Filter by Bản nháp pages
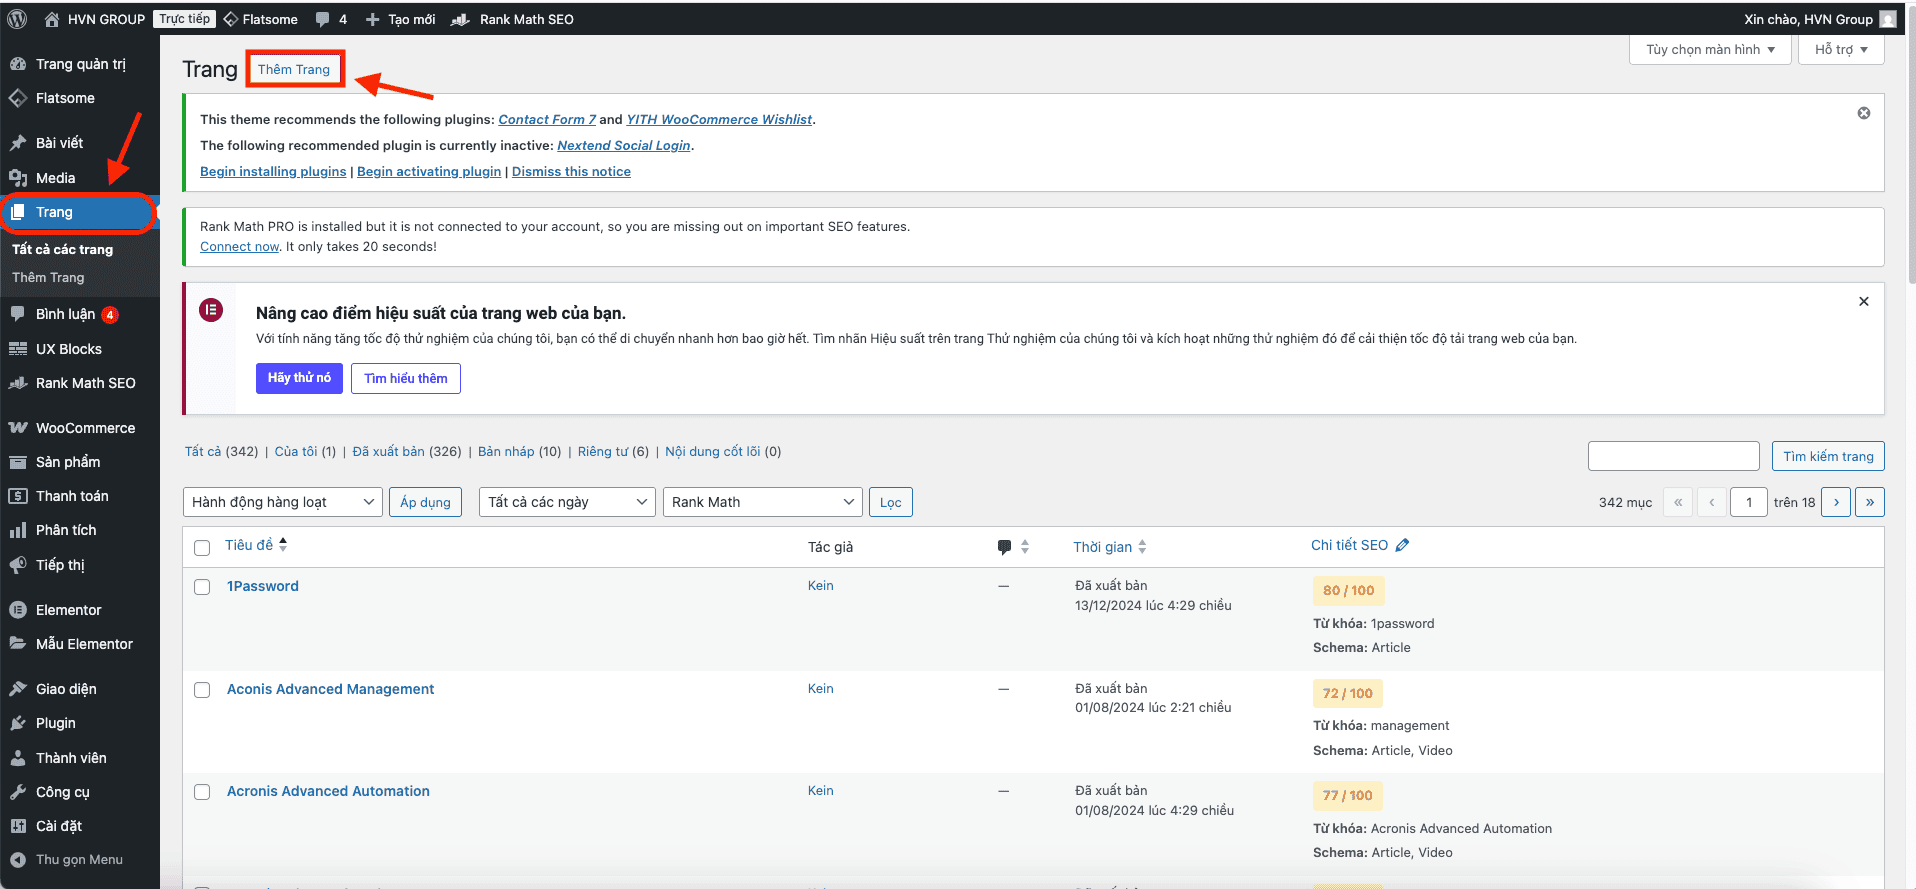 (x=506, y=452)
